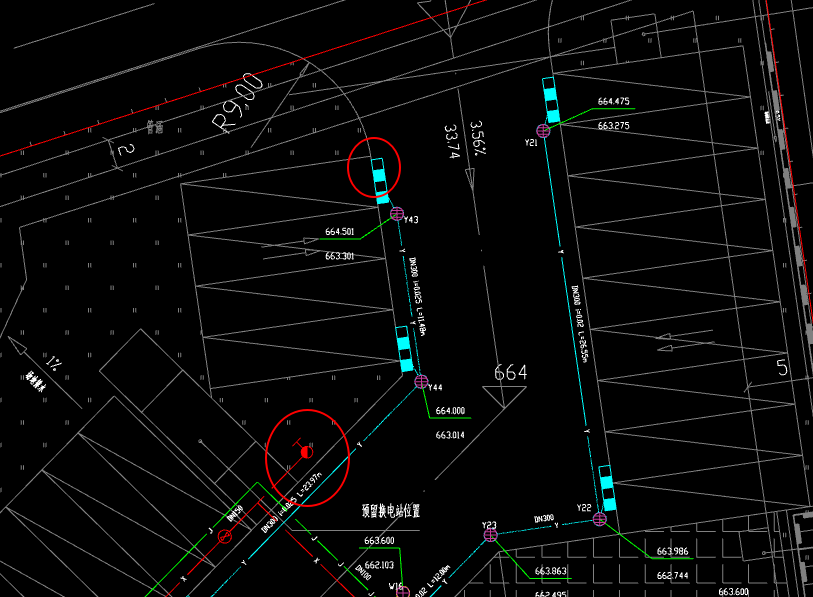
Task: Click the 663.986 elevation label
Action: (x=672, y=551)
